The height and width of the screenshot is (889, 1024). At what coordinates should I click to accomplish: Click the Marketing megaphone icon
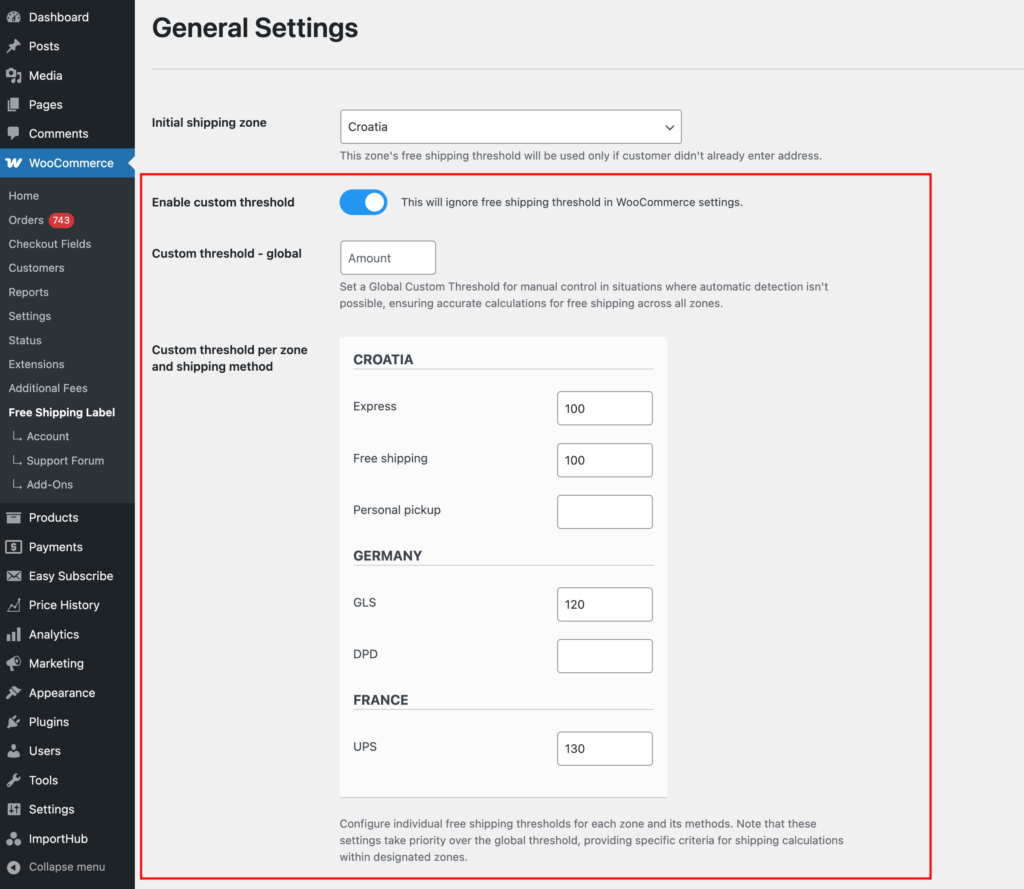[14, 664]
